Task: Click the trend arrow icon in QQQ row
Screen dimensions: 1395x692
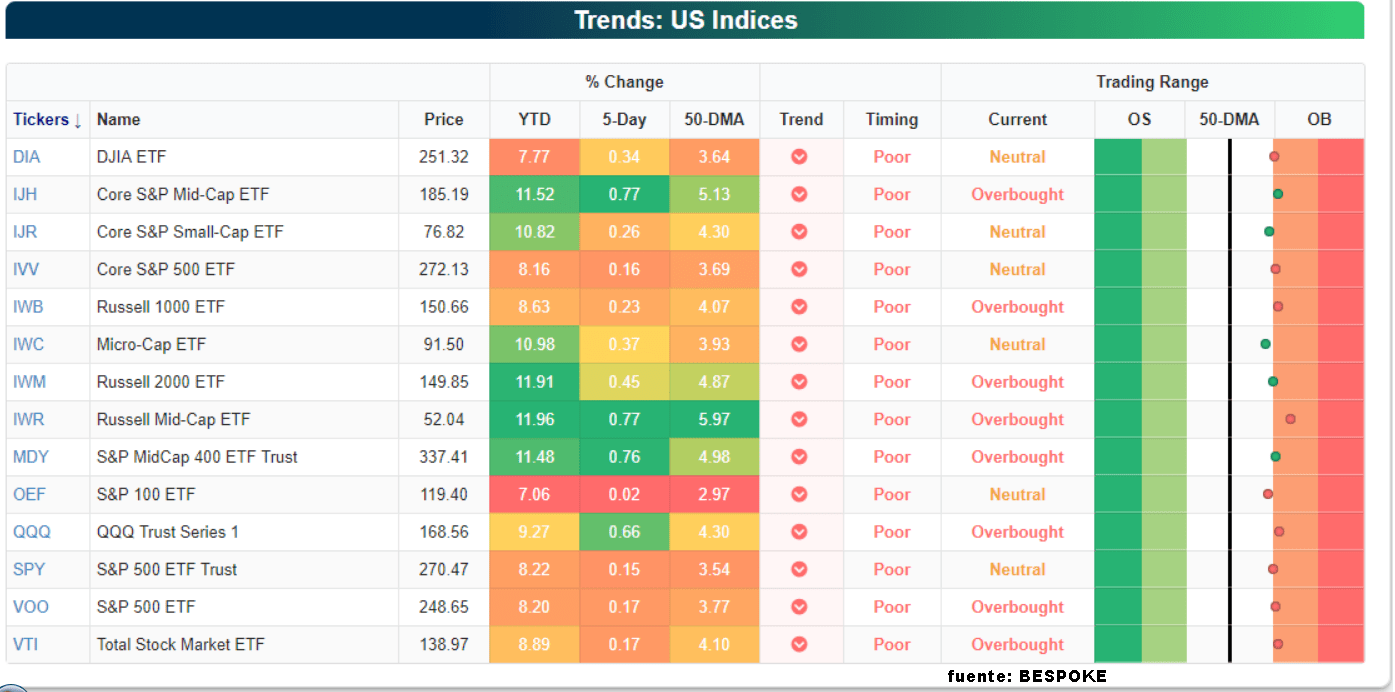Action: click(x=799, y=532)
